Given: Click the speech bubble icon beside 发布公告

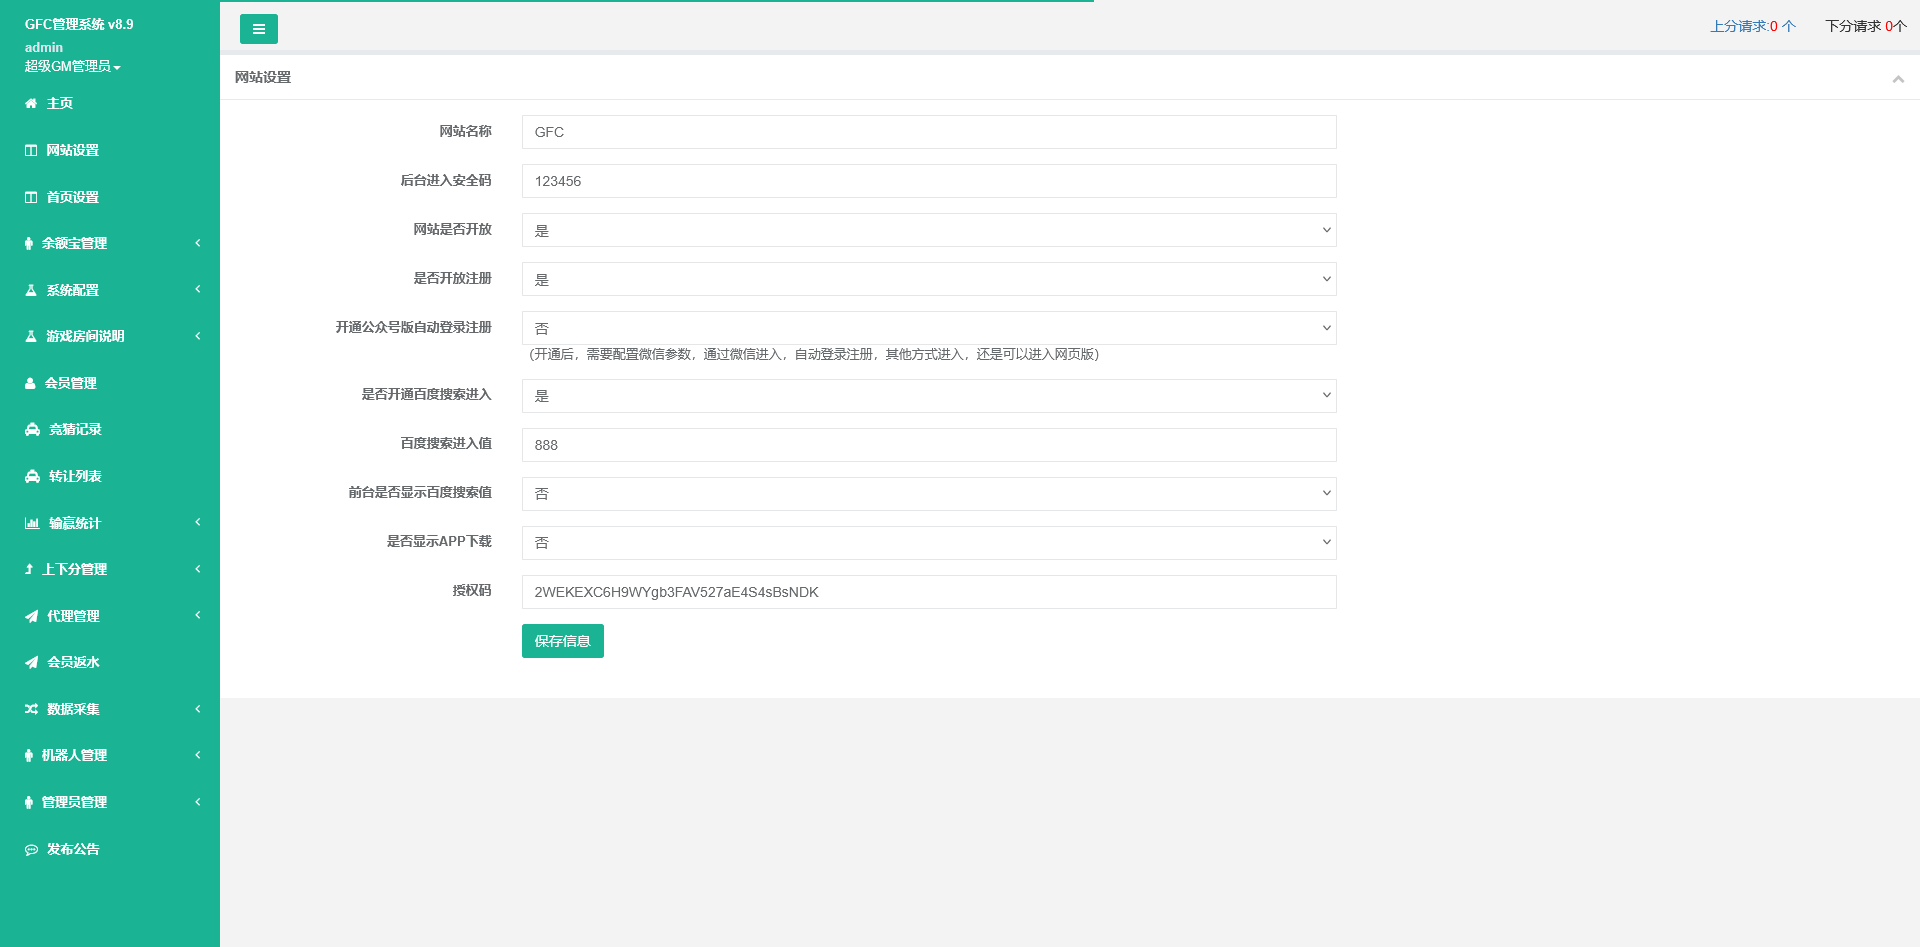Looking at the screenshot, I should [32, 849].
